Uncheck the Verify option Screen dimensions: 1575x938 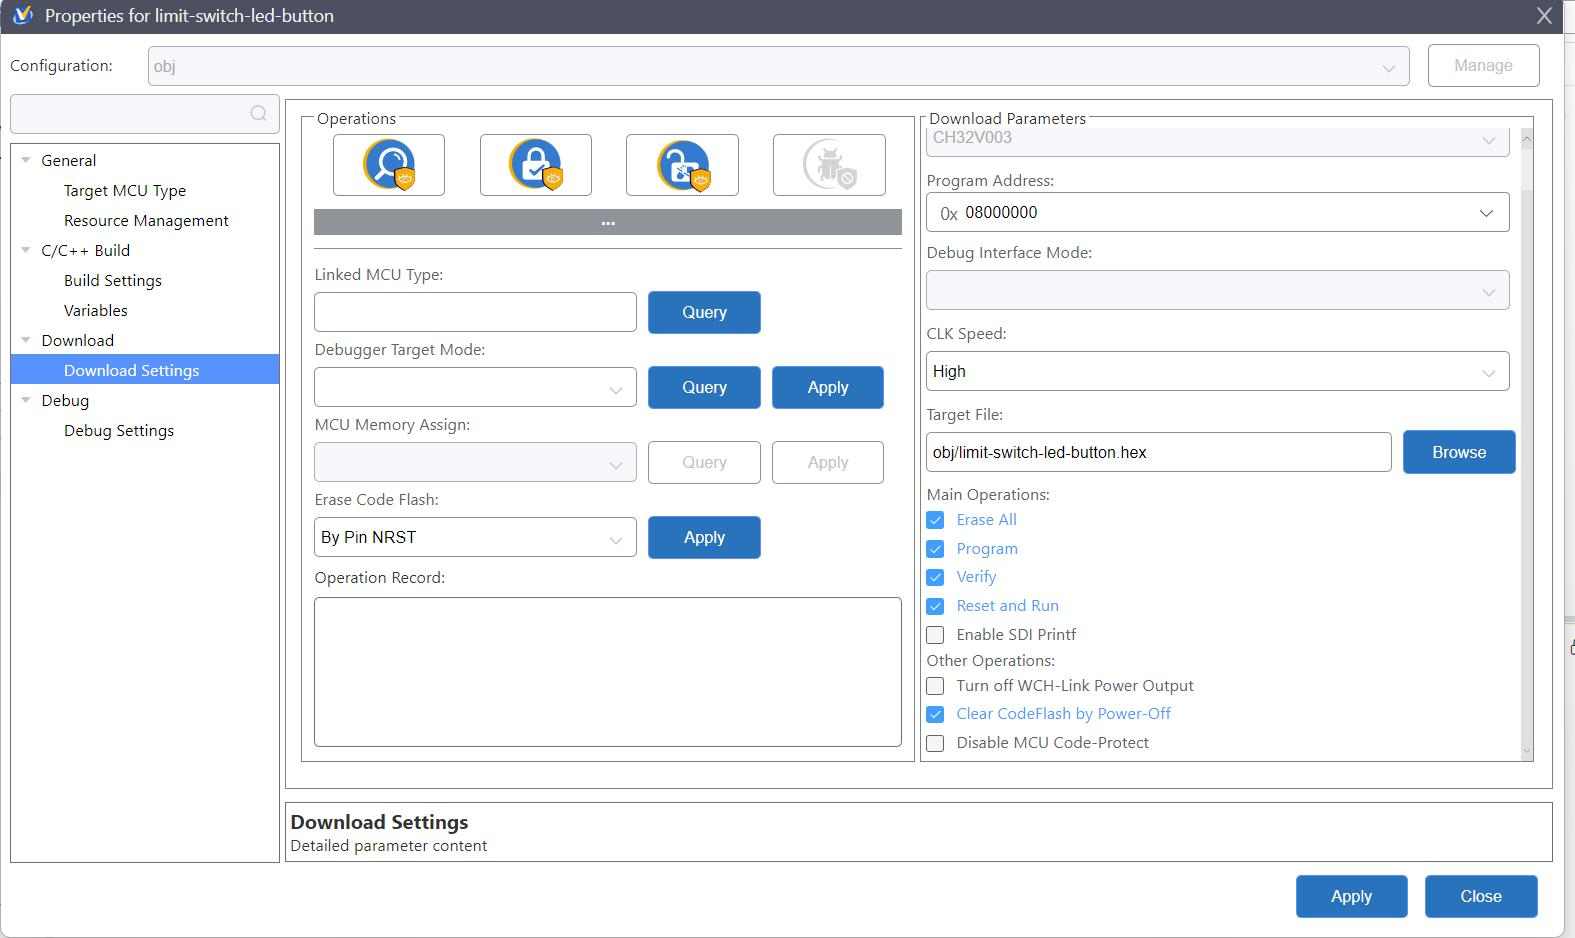[935, 577]
